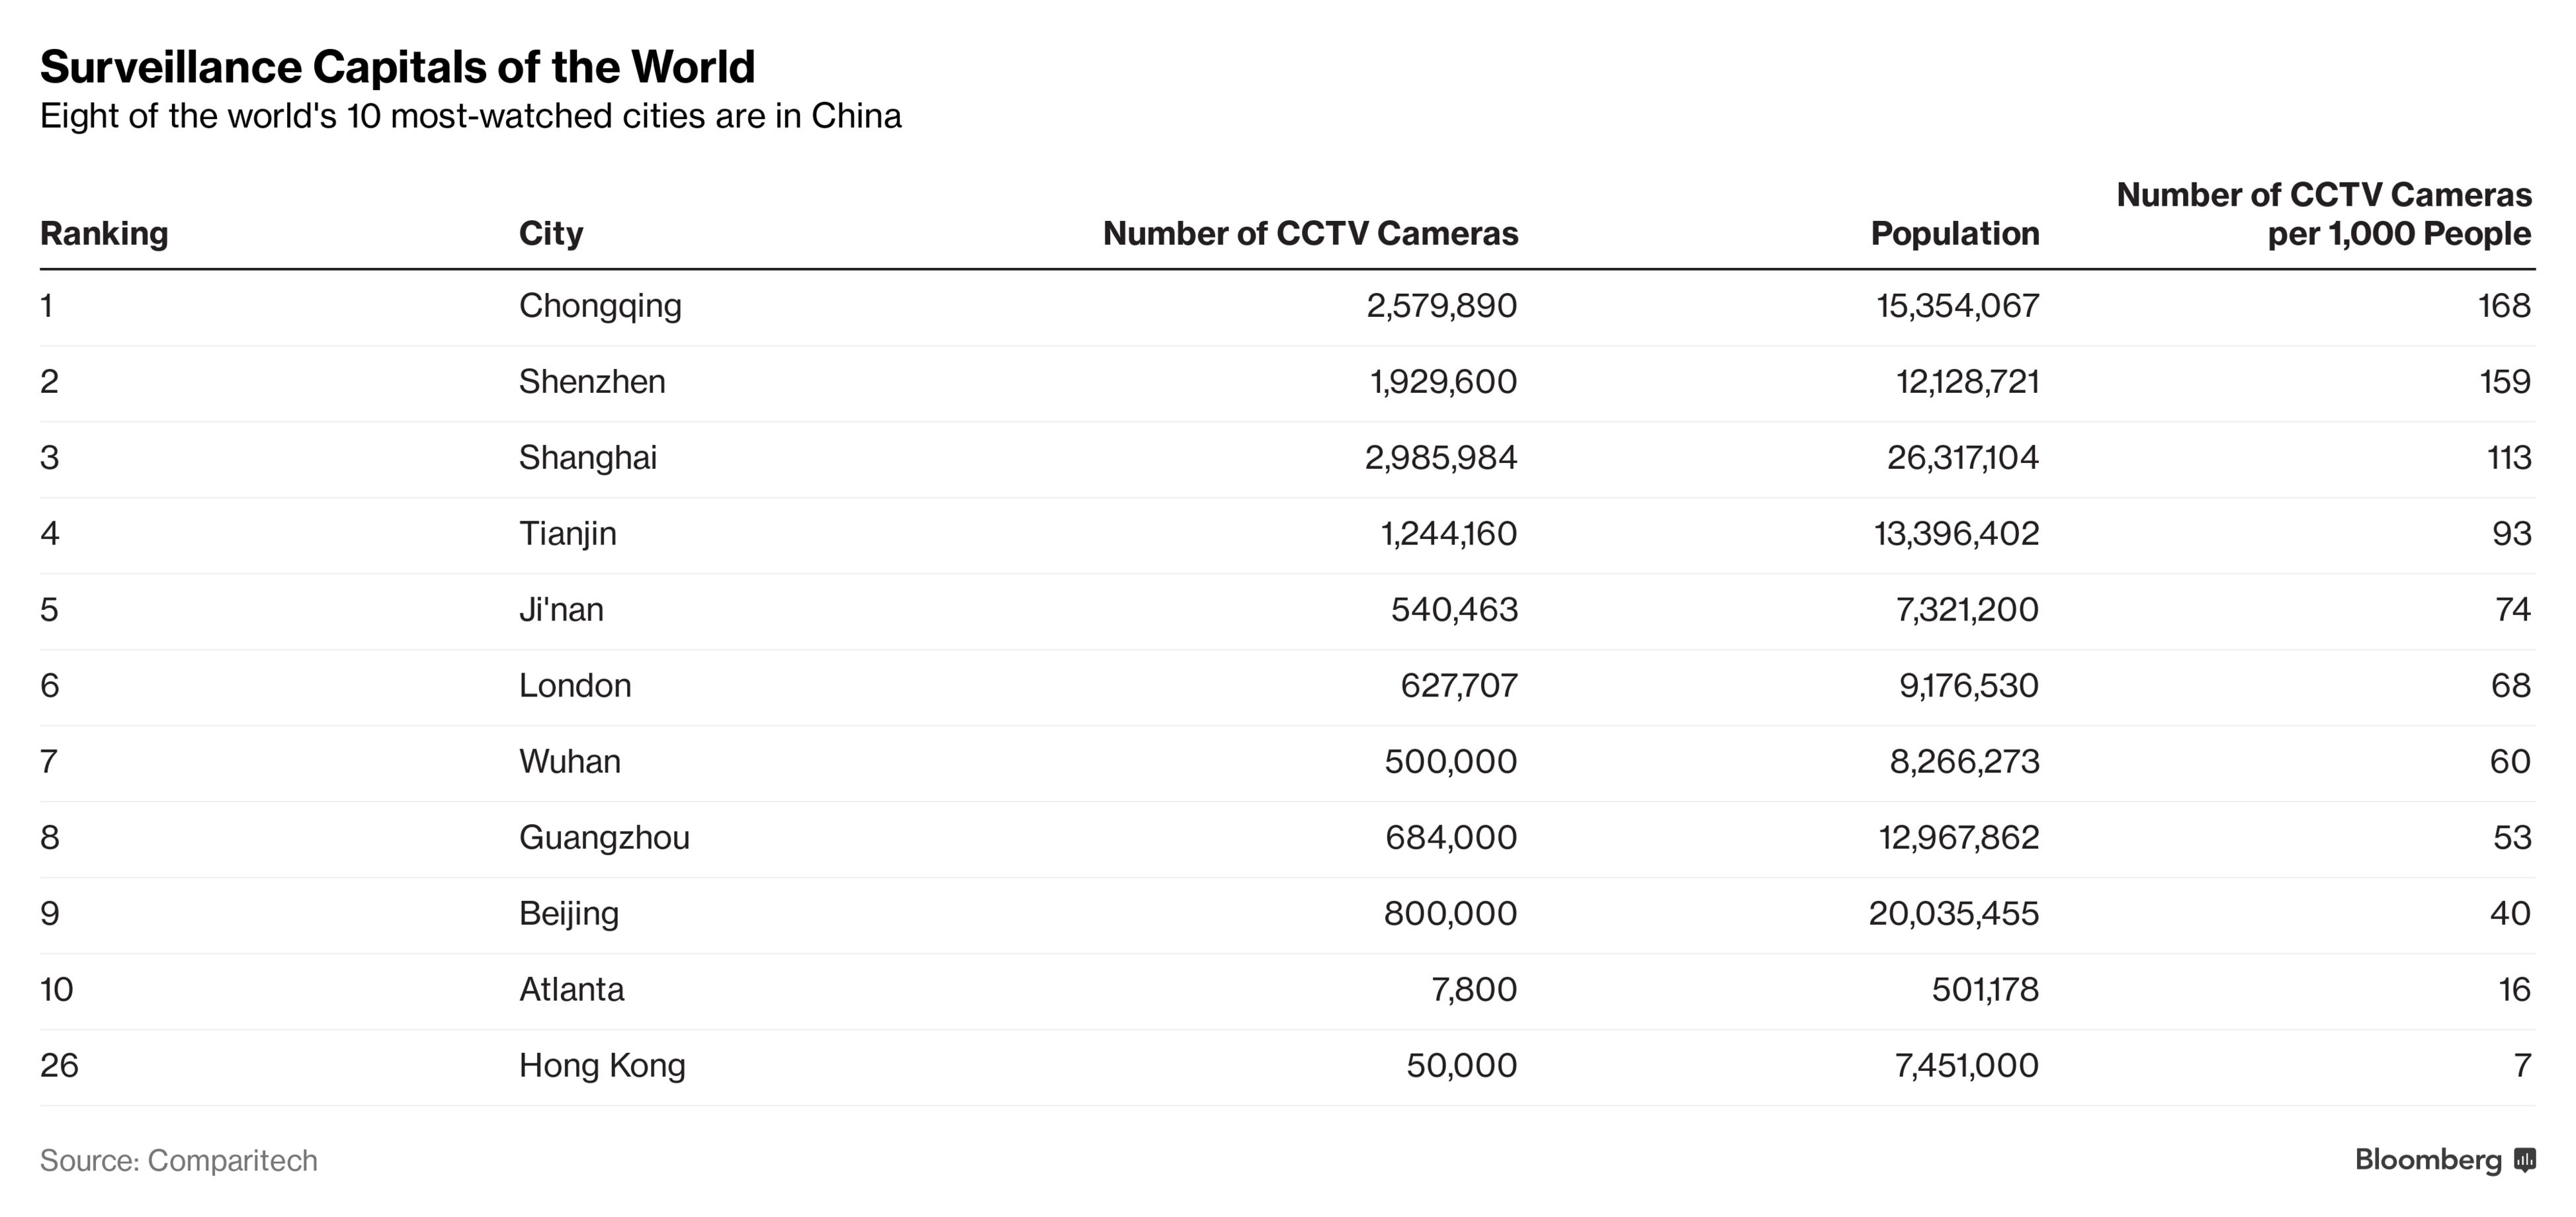Select the Ji'nan city cell
This screenshot has width=2576, height=1217.
561,609
